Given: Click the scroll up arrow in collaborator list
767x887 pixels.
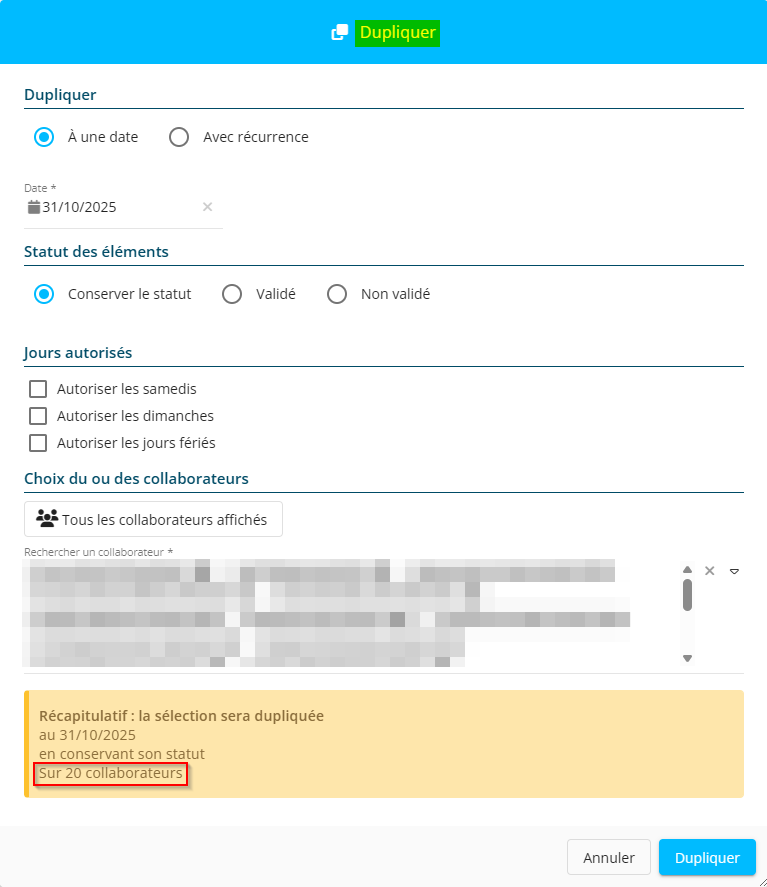Looking at the screenshot, I should (x=687, y=570).
